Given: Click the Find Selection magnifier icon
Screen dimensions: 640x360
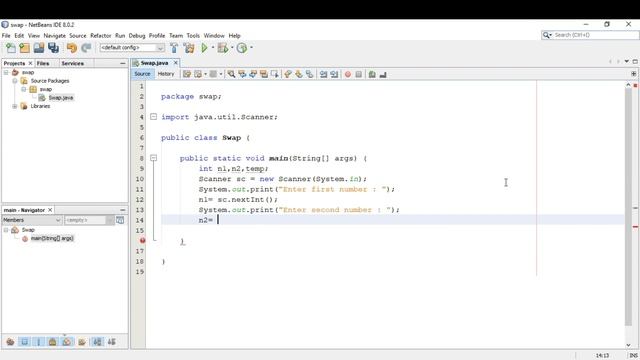Looking at the screenshot, I should coord(231,74).
